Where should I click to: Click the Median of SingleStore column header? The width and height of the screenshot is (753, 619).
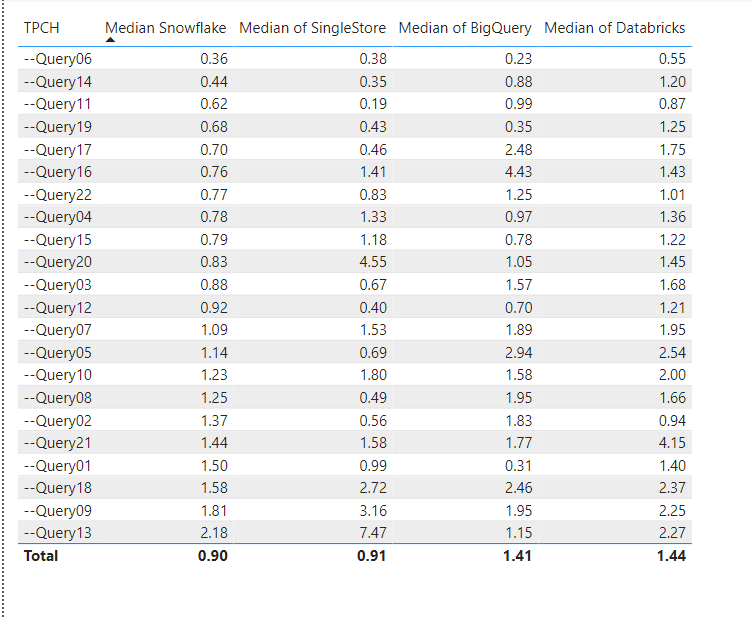[x=312, y=27]
